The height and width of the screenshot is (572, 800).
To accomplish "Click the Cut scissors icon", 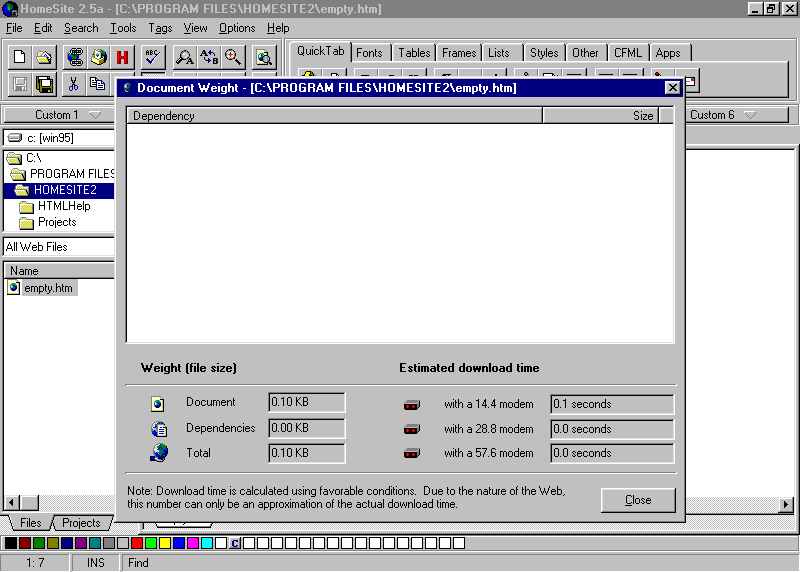I will pos(73,84).
